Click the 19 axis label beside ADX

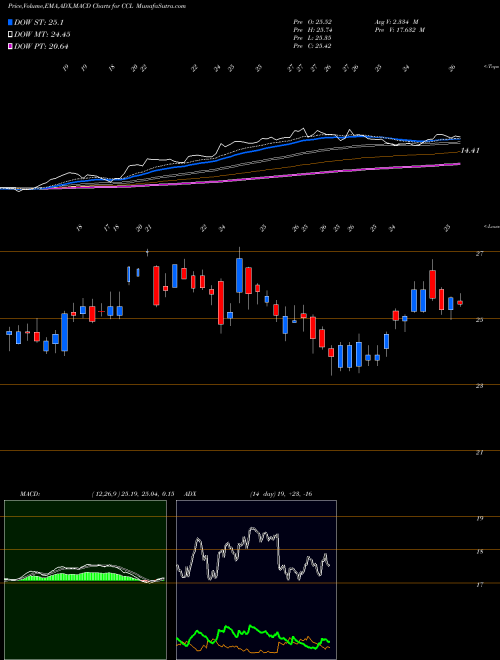[x=479, y=519]
